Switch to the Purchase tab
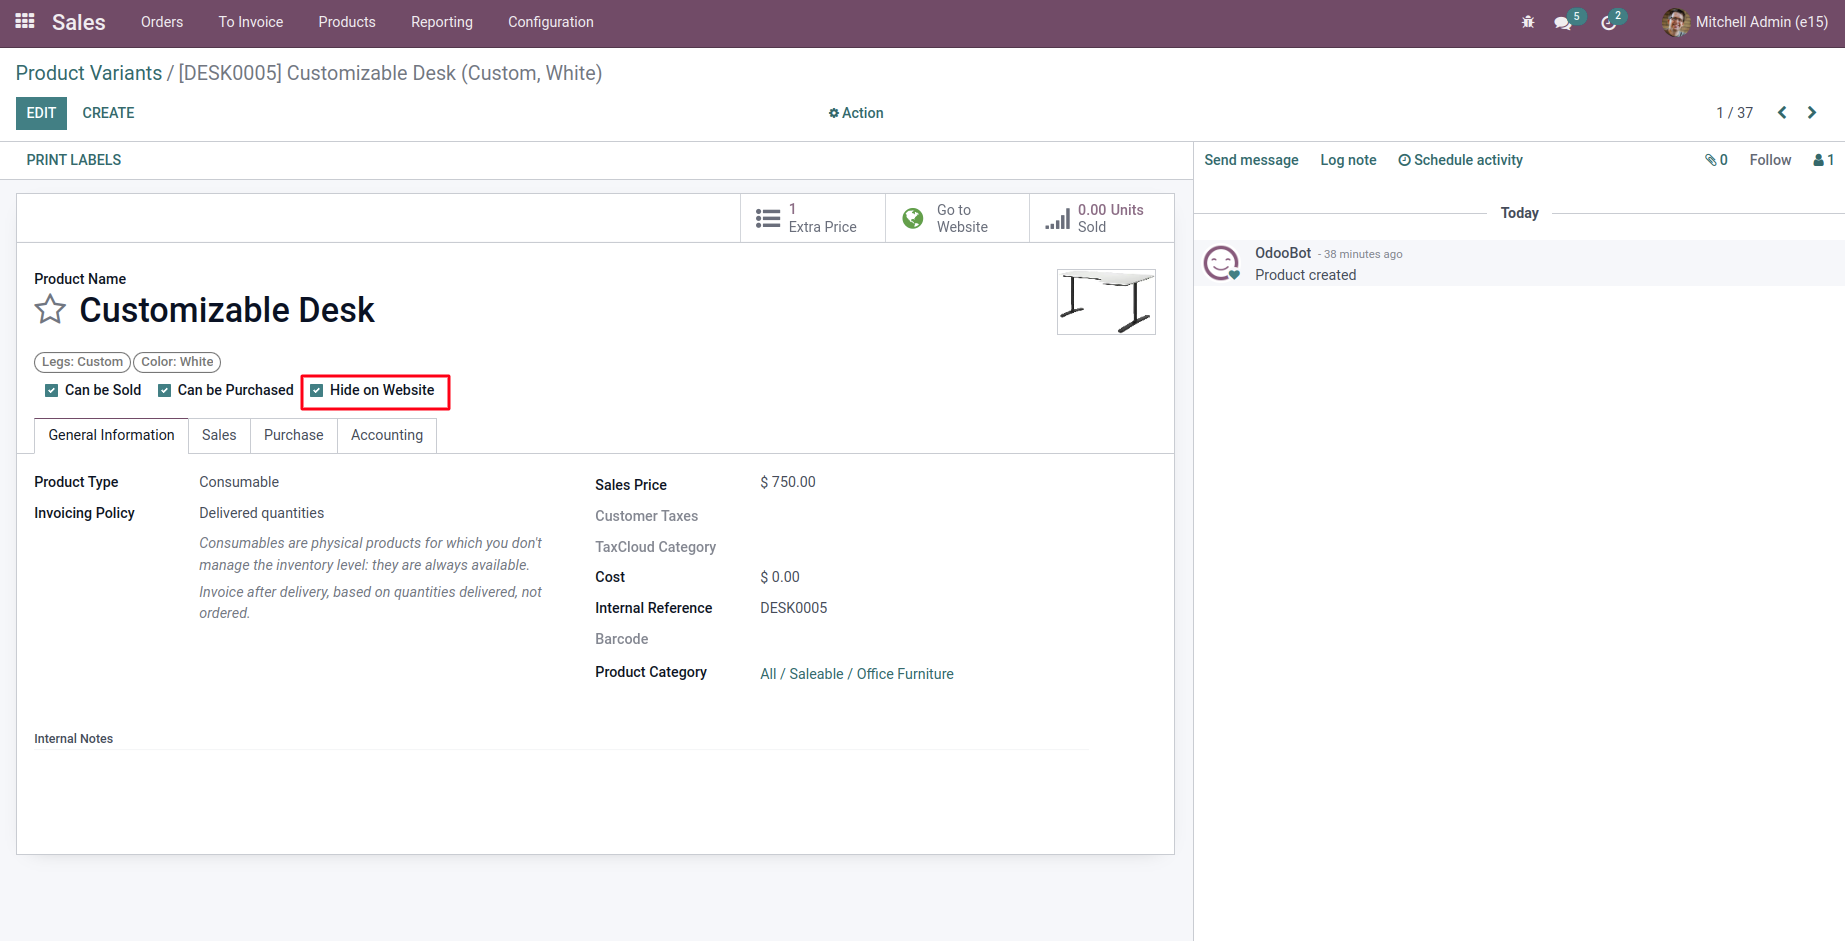 pyautogui.click(x=294, y=435)
